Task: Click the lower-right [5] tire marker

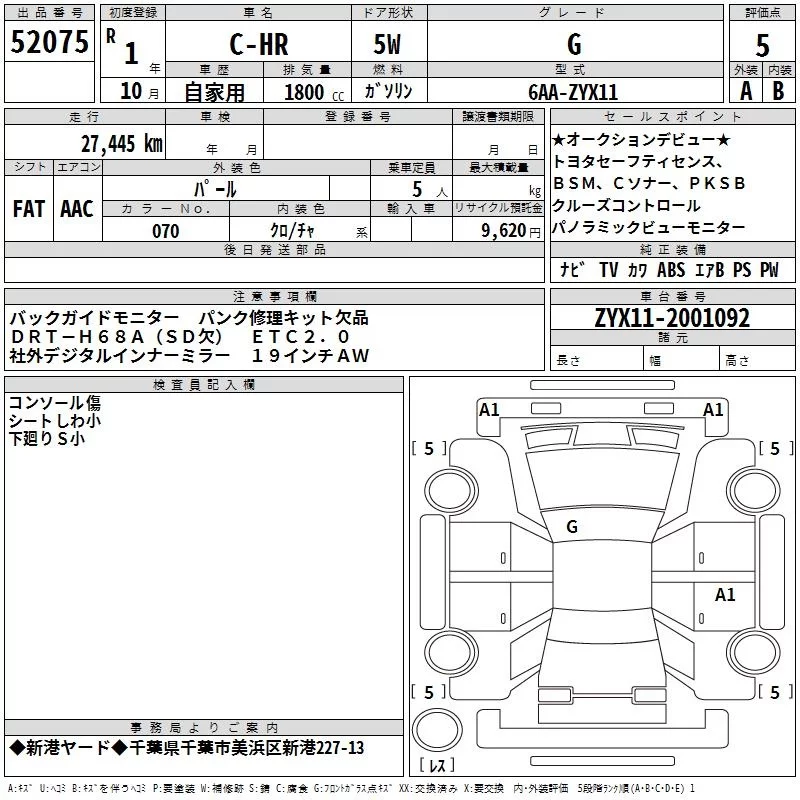Action: [773, 692]
